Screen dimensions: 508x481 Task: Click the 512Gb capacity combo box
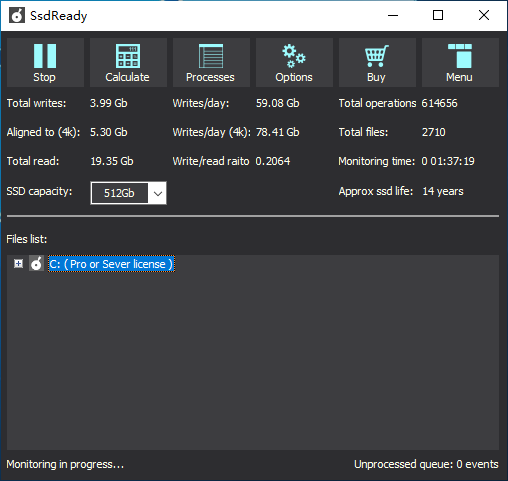128,193
